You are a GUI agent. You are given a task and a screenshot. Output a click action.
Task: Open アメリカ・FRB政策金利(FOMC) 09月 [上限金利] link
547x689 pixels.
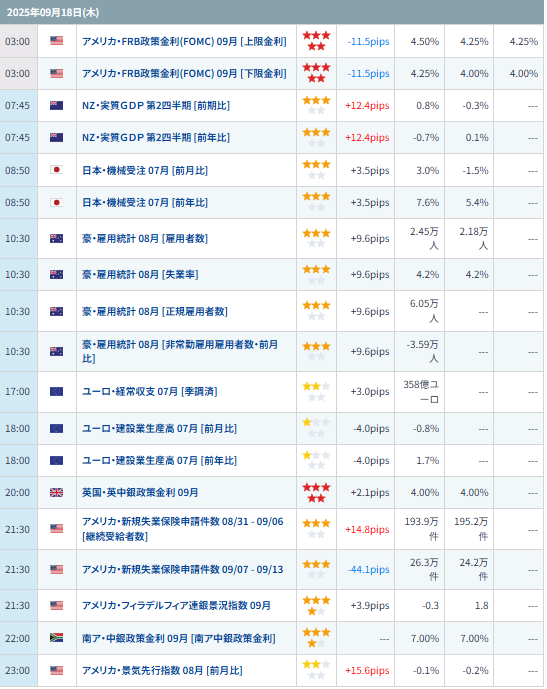tap(184, 41)
